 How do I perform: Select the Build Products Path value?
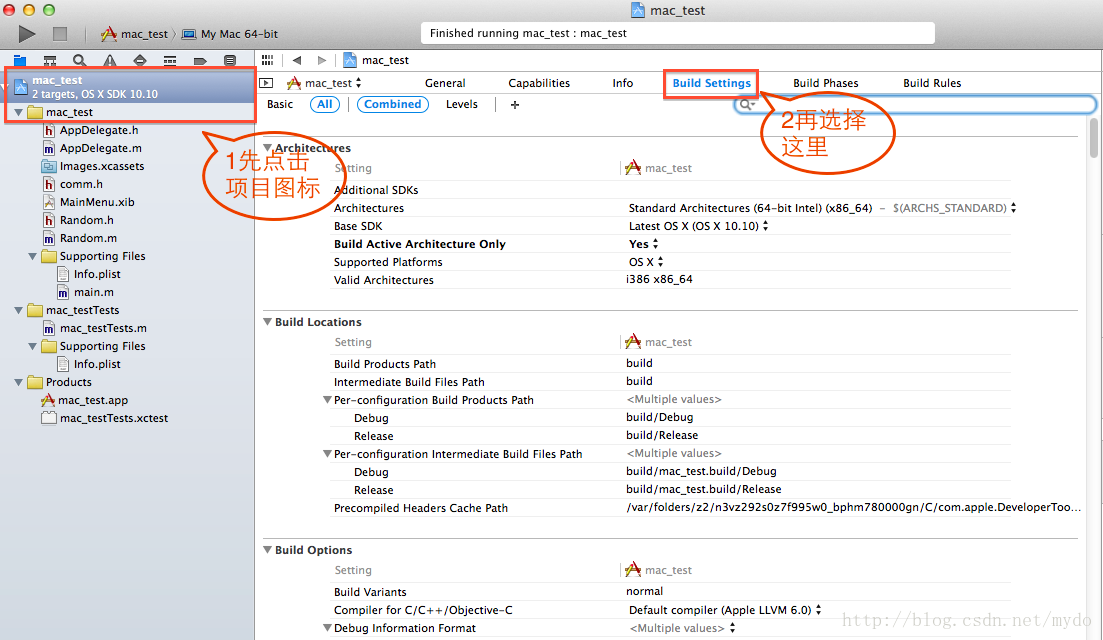[x=639, y=363]
